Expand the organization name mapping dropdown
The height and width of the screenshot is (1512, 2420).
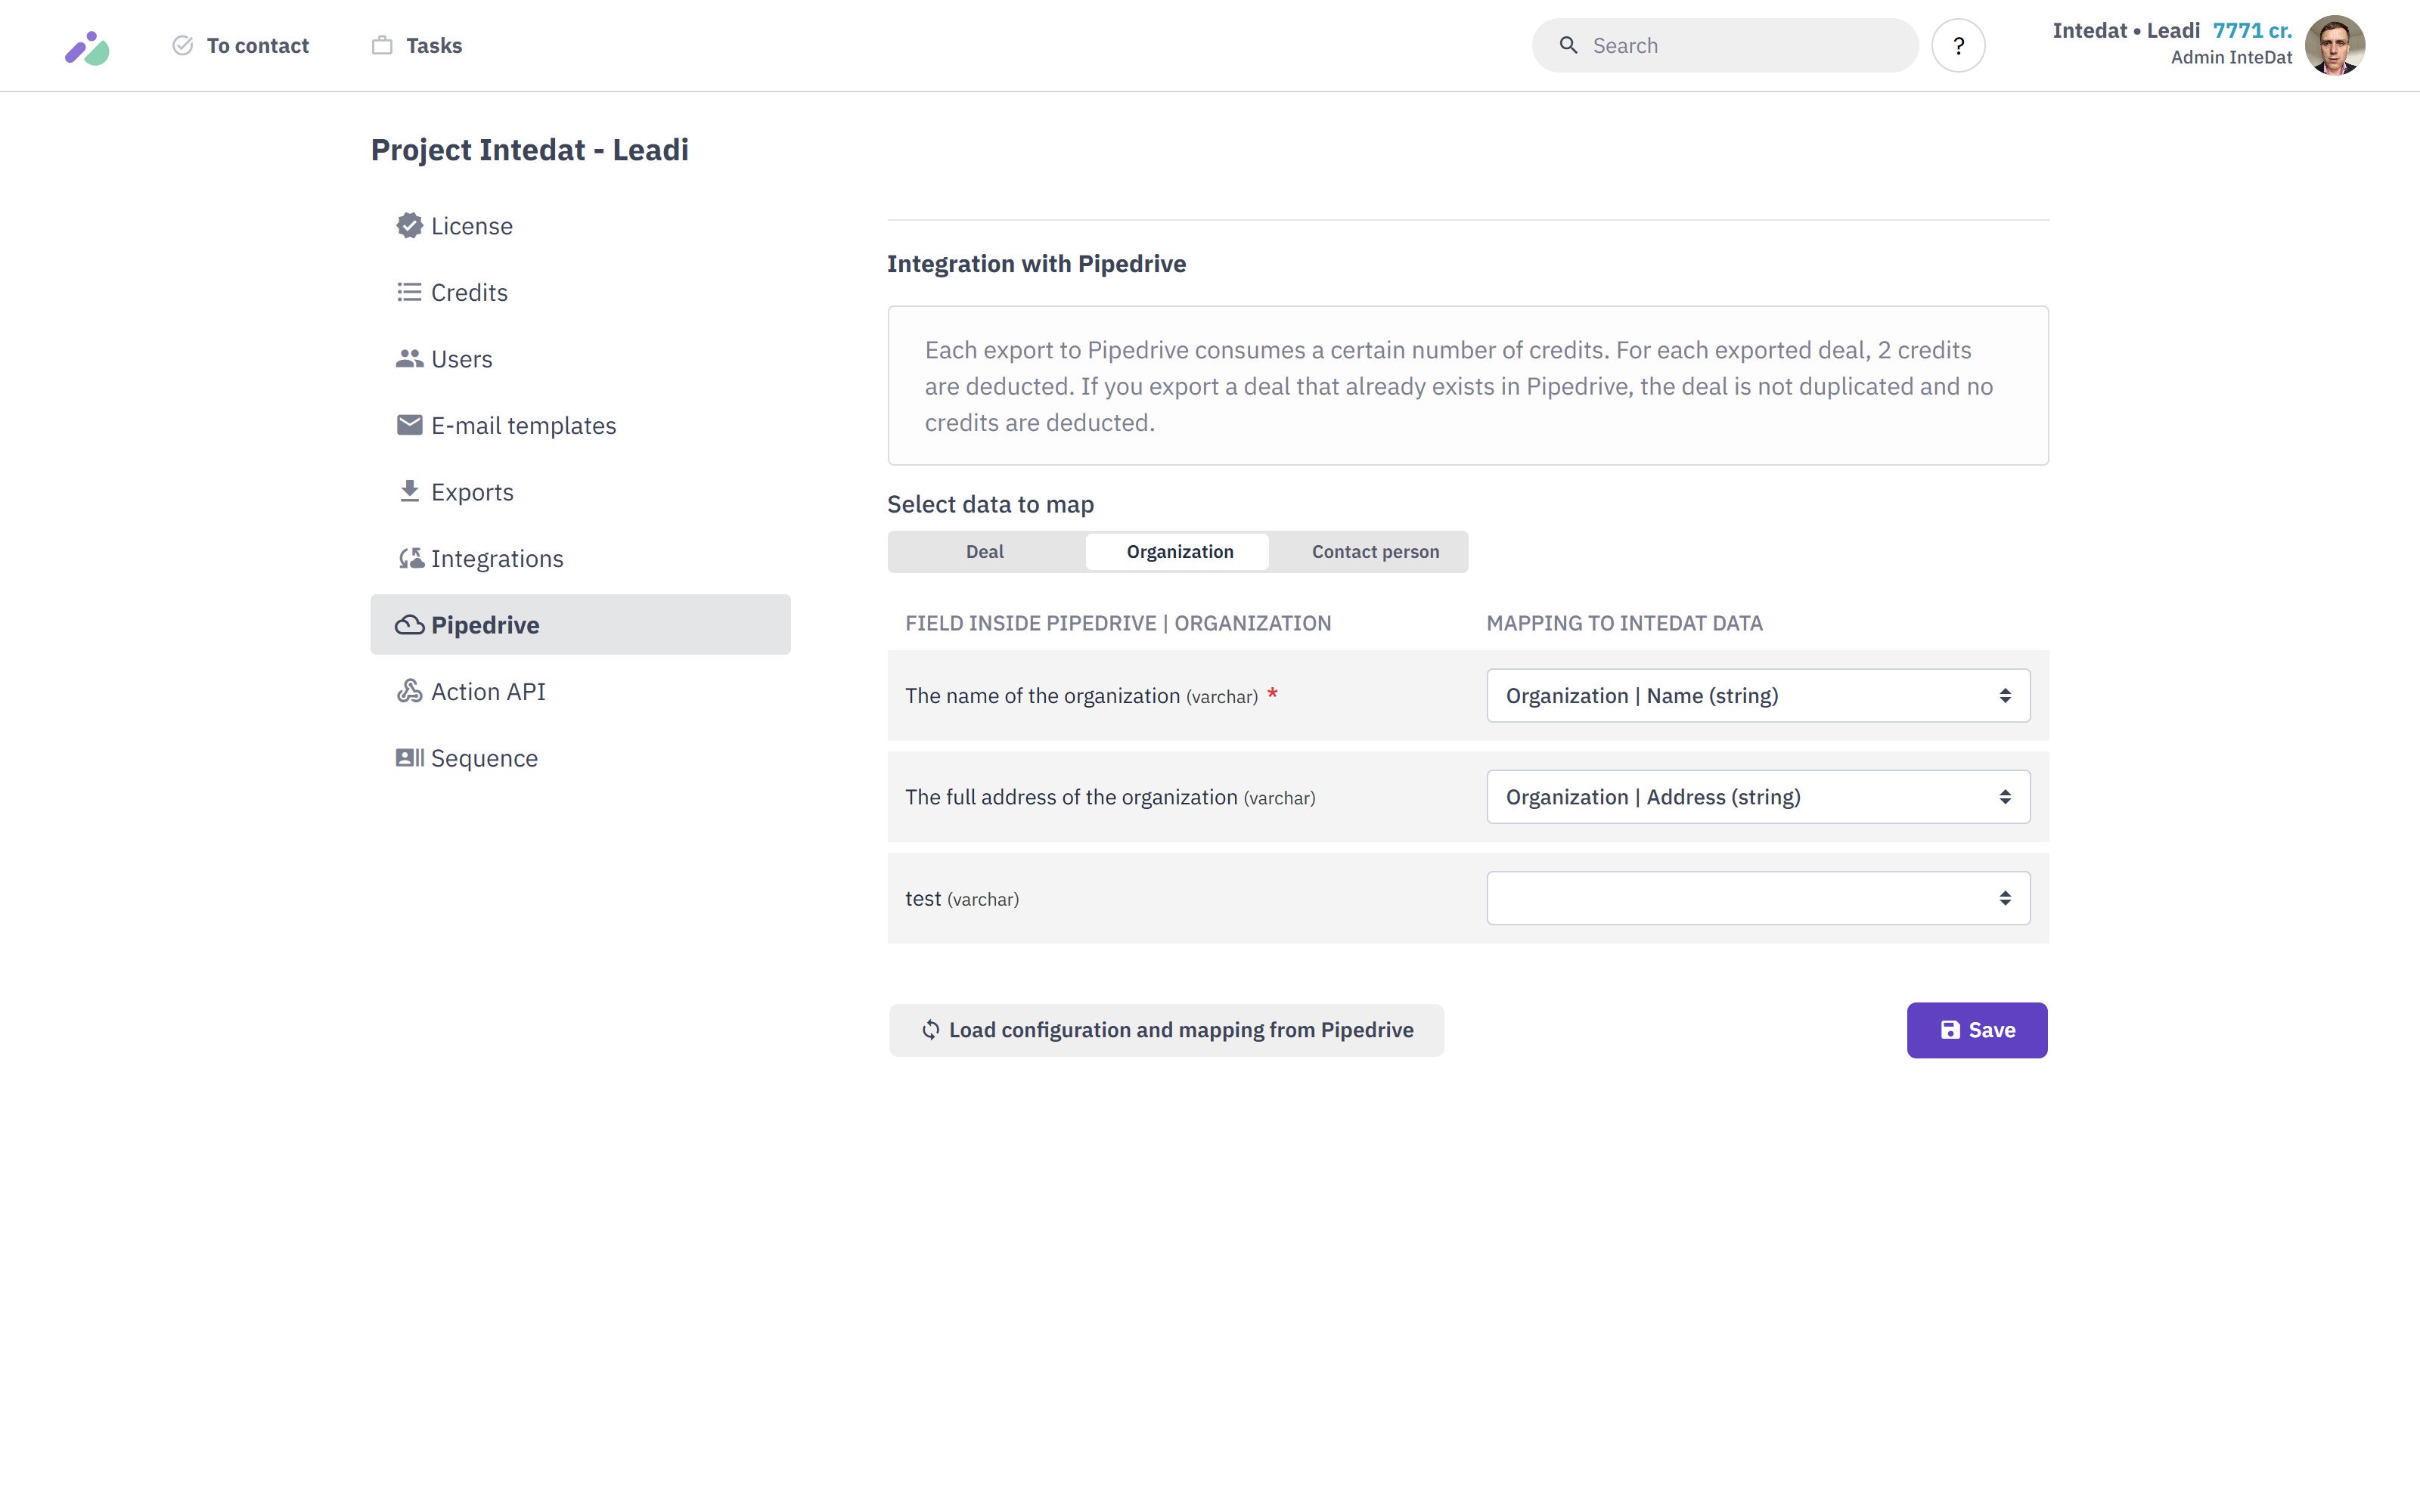pos(1757,696)
